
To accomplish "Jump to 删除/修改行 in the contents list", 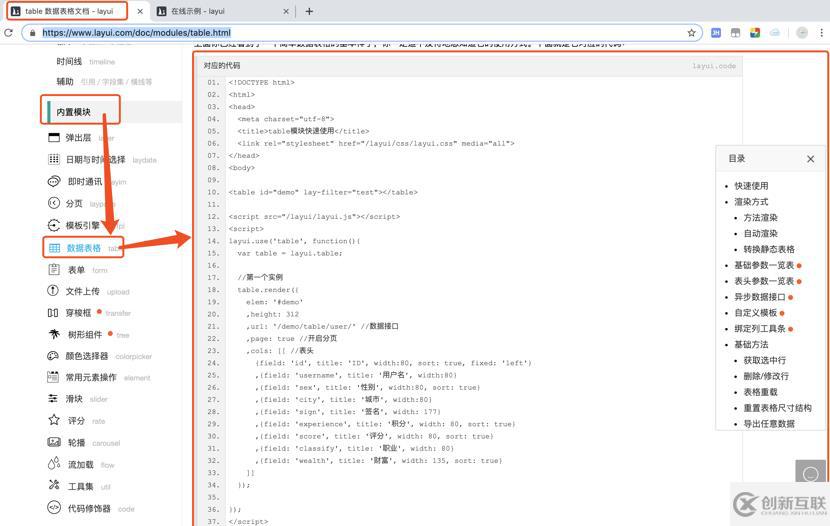I will click(x=766, y=376).
